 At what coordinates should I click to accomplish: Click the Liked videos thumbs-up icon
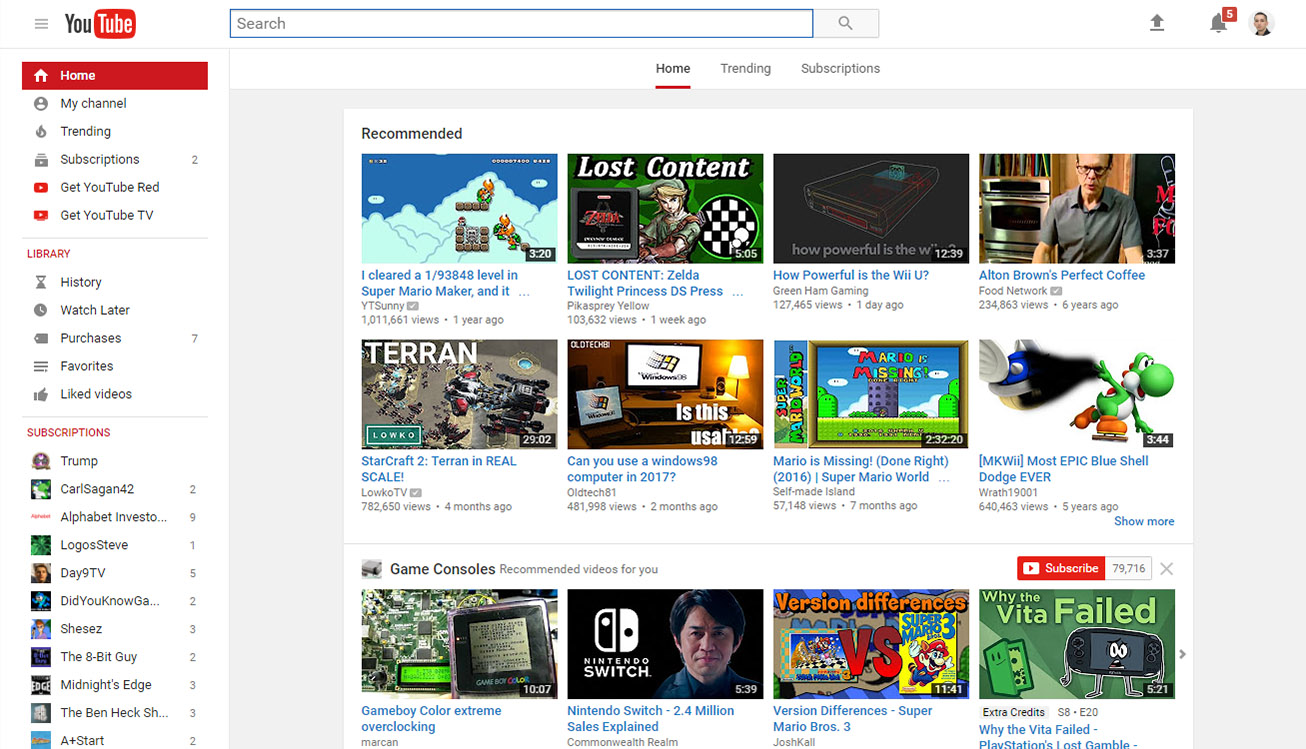pyautogui.click(x=40, y=394)
